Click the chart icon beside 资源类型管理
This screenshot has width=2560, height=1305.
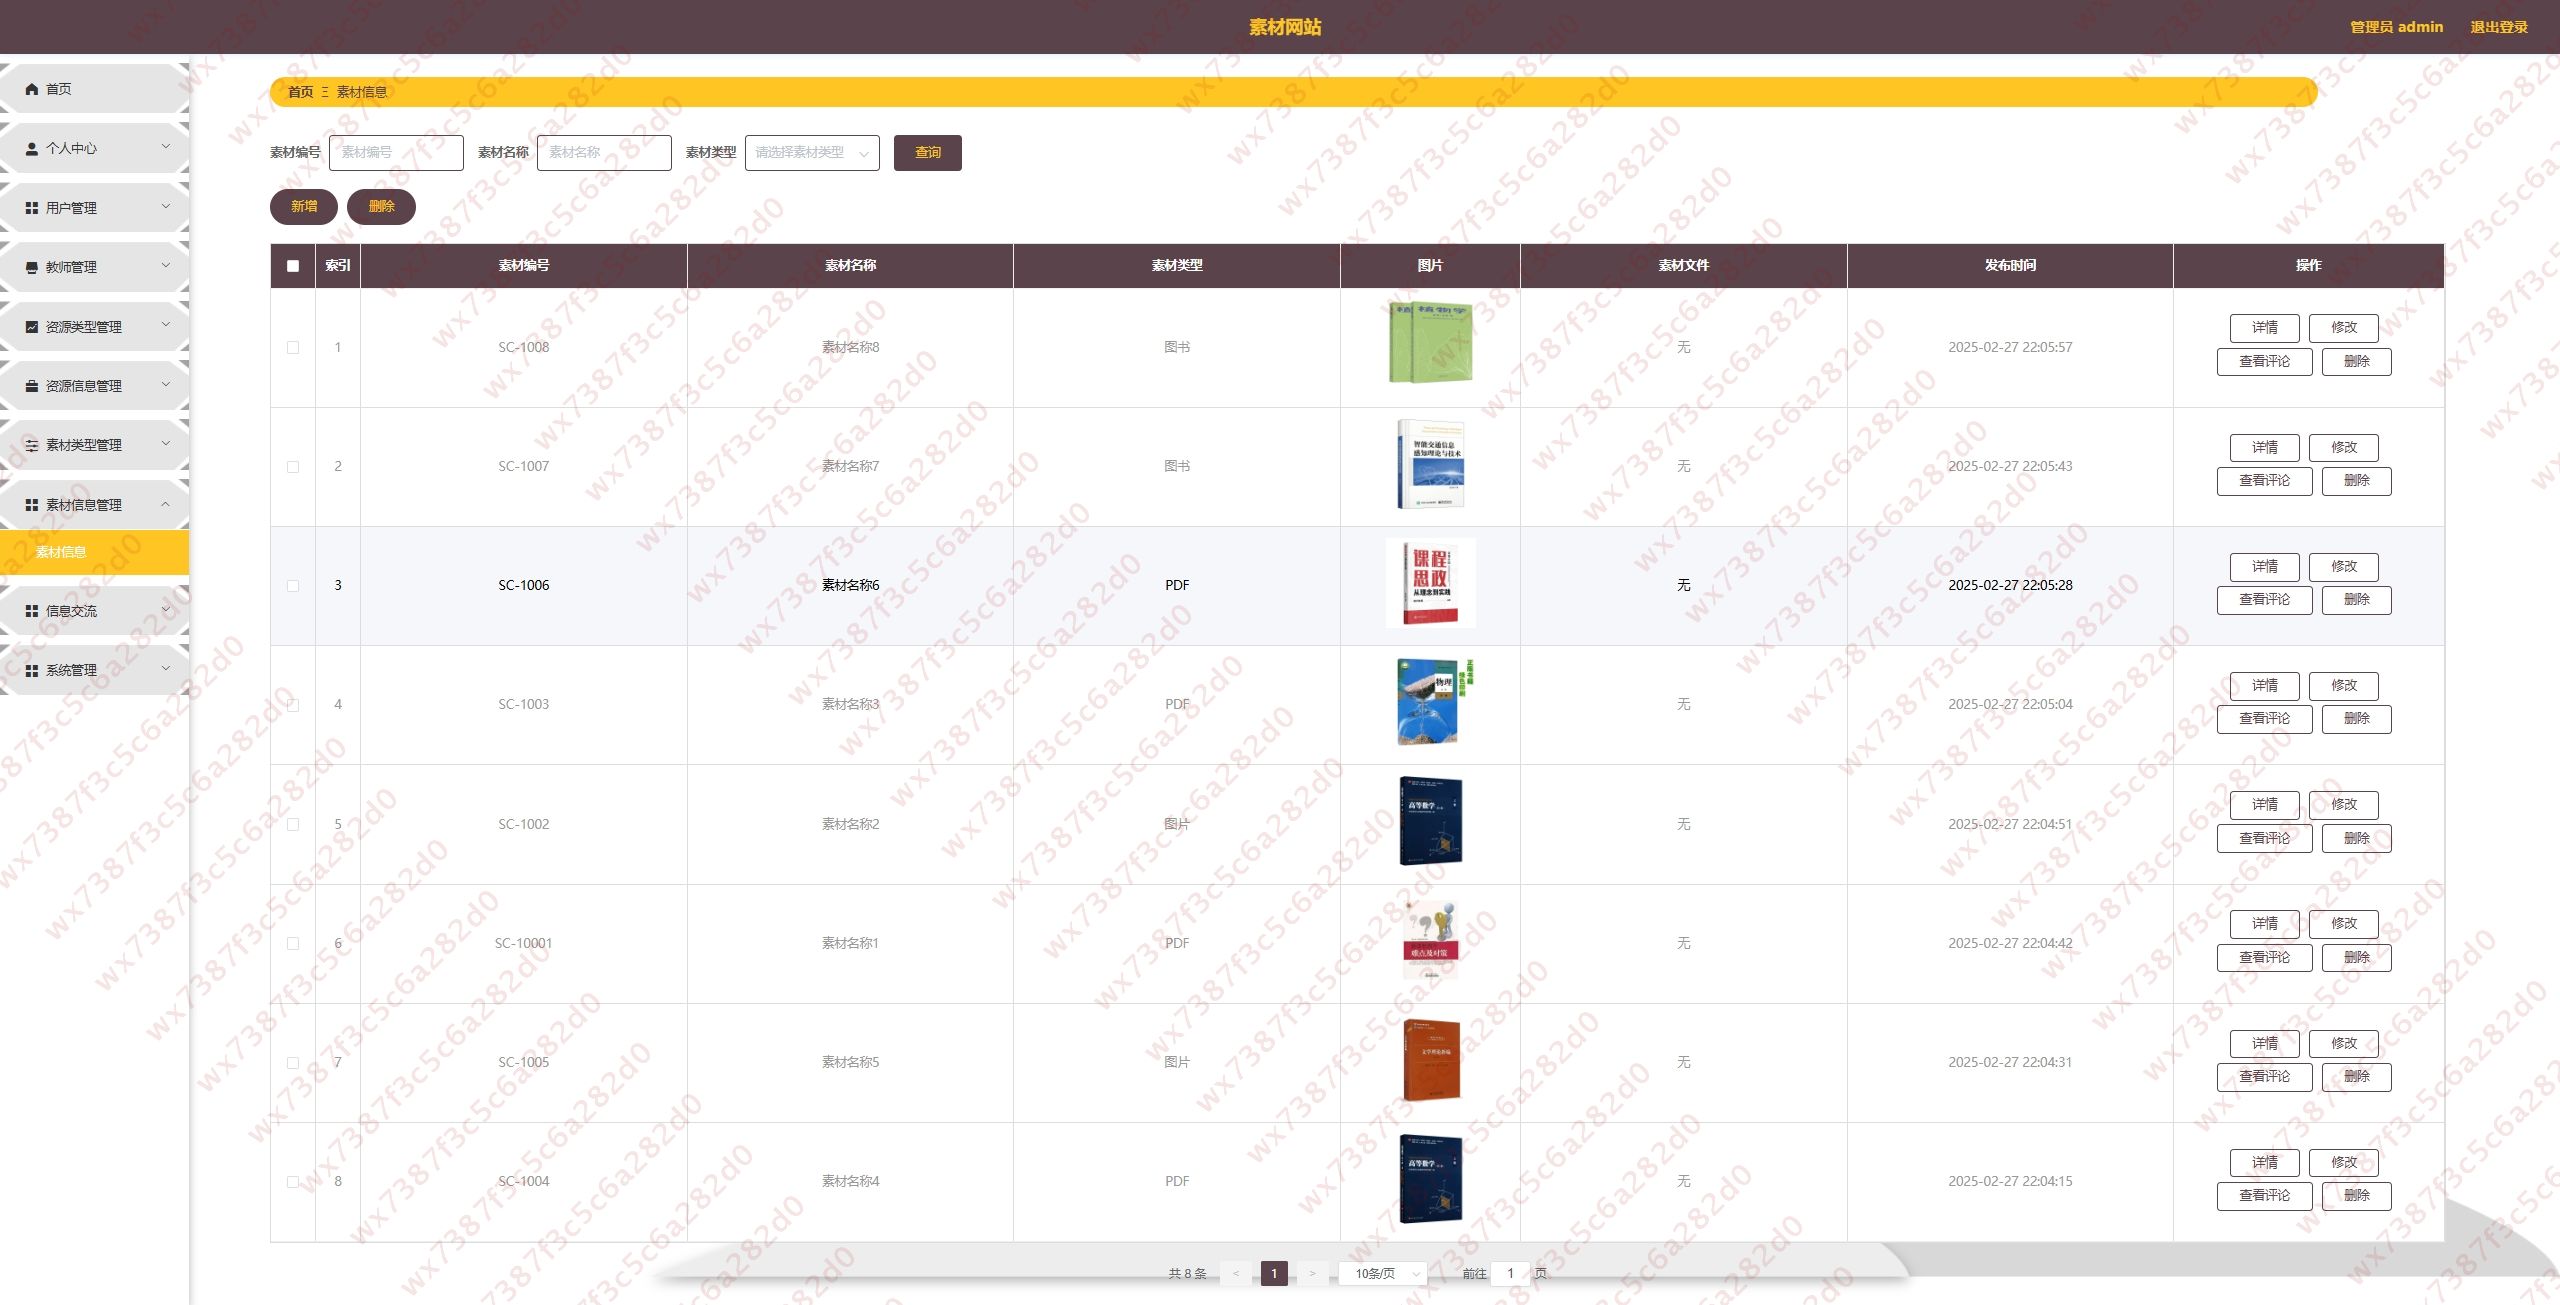tap(32, 327)
